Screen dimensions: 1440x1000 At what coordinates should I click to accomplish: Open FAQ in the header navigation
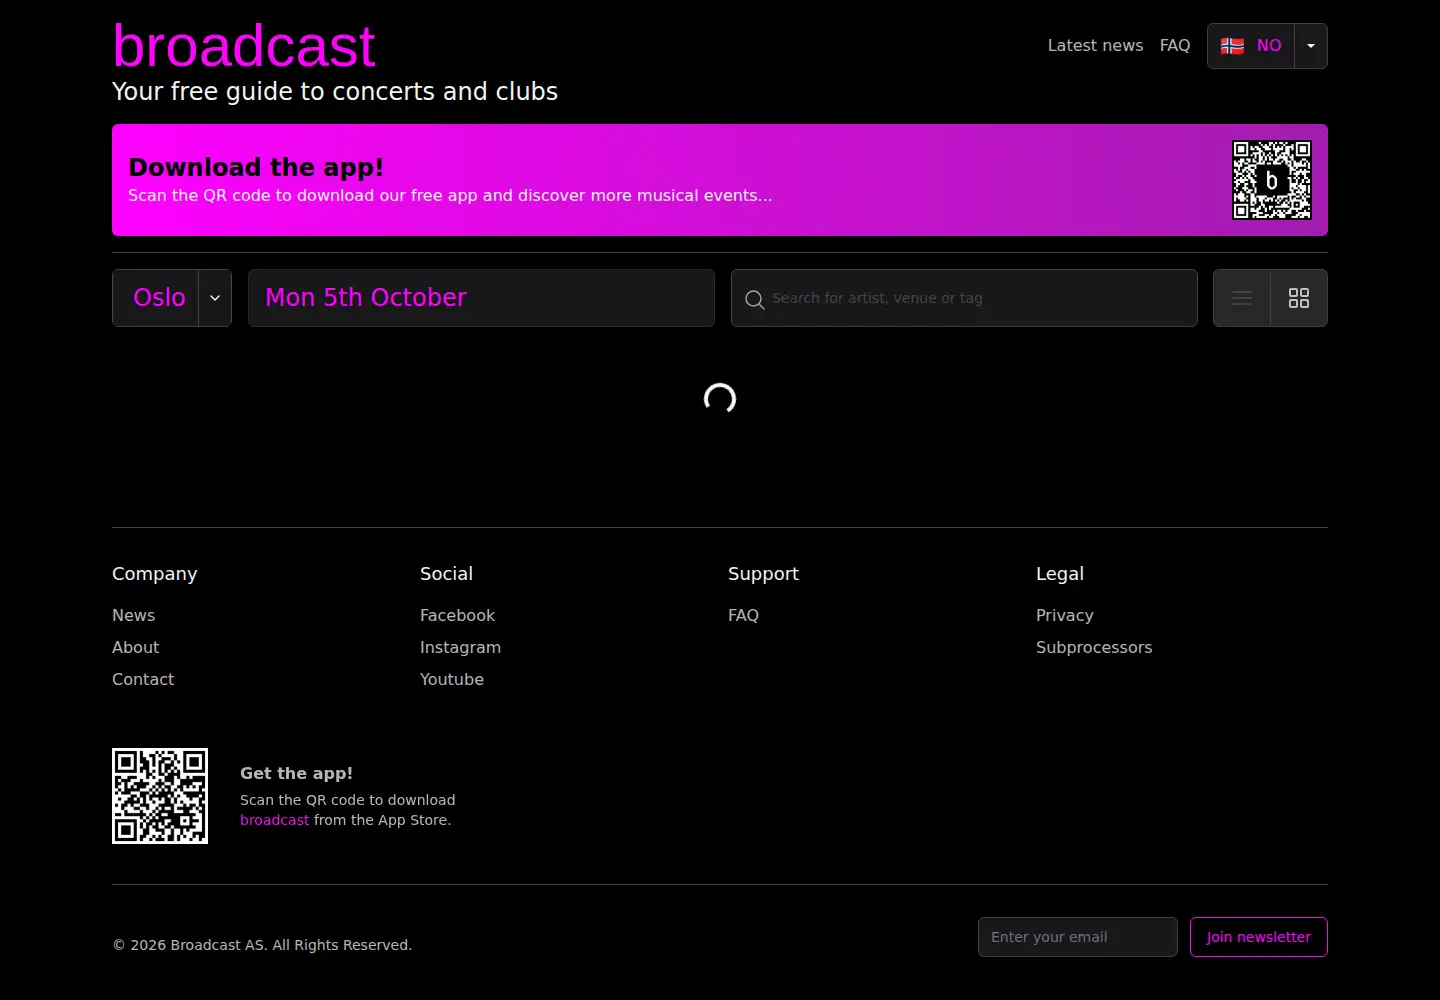[1175, 45]
